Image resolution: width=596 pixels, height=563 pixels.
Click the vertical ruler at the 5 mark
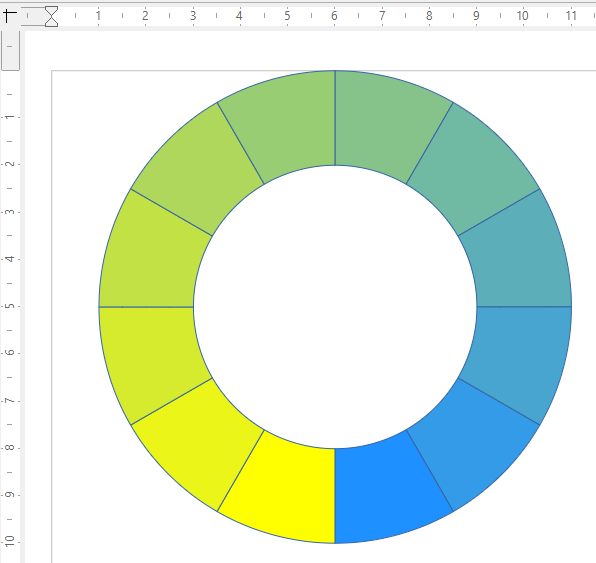(x=10, y=306)
